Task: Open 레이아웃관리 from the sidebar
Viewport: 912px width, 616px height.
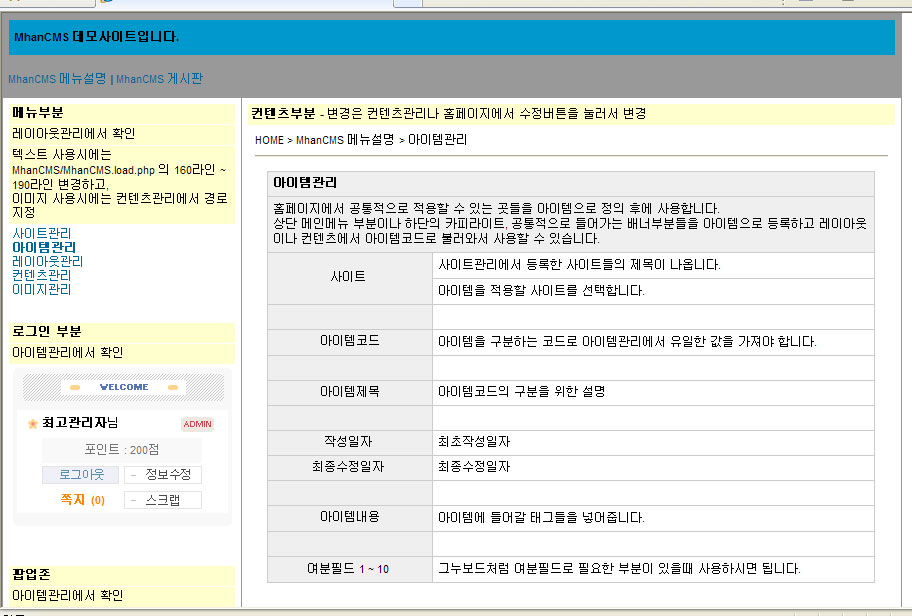Action: (47, 261)
